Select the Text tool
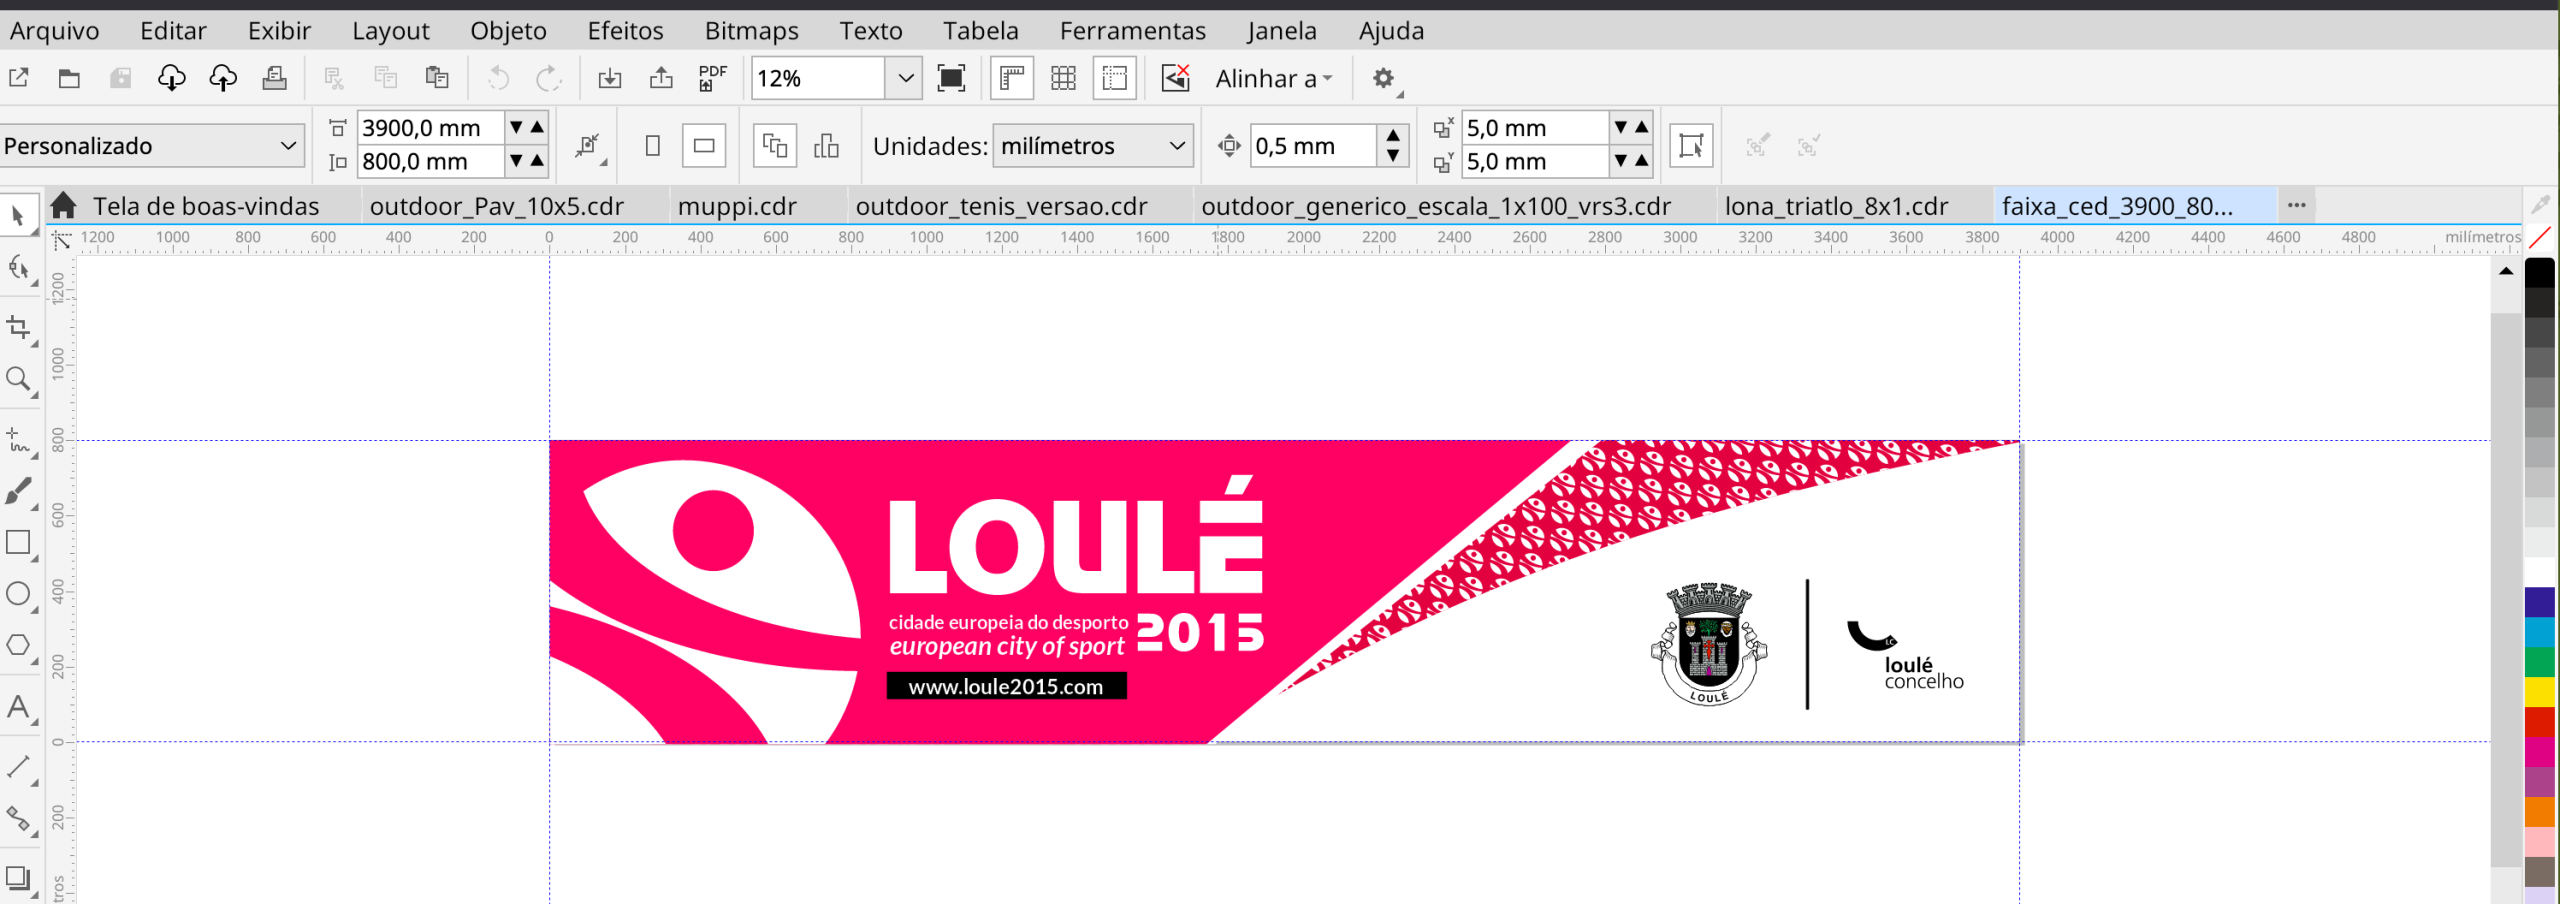The height and width of the screenshot is (904, 2560). click(20, 708)
